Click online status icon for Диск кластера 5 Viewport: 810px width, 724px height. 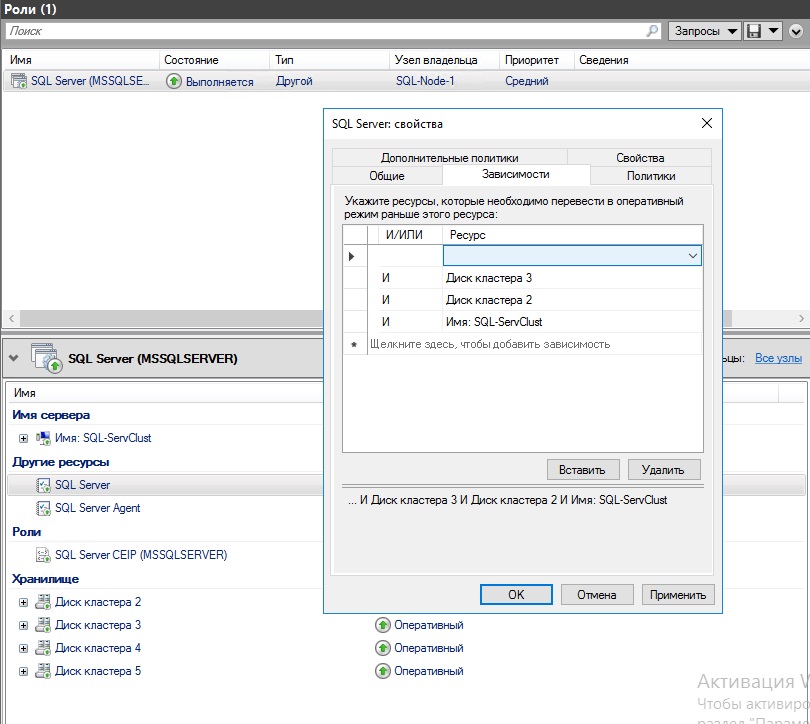(x=383, y=671)
